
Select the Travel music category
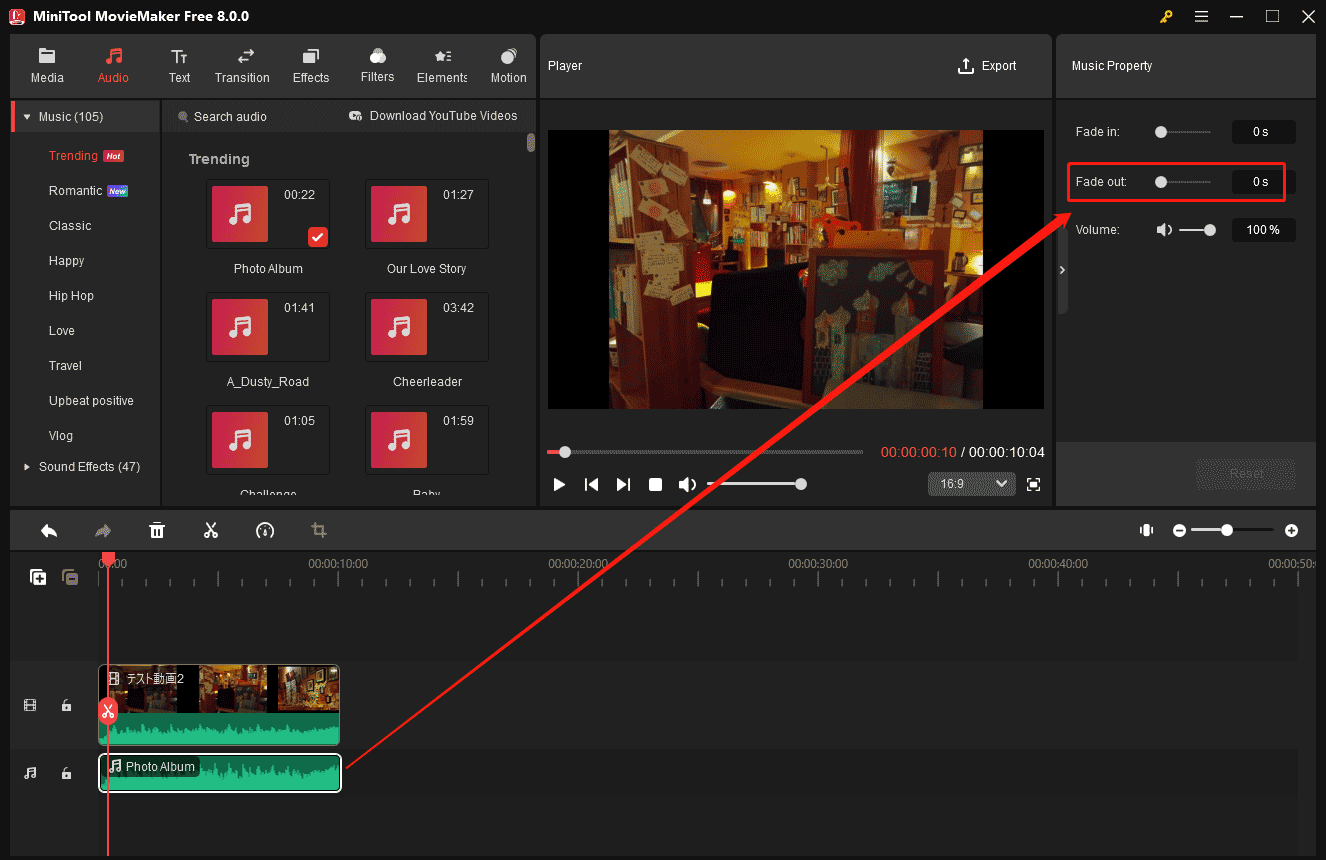(x=65, y=366)
